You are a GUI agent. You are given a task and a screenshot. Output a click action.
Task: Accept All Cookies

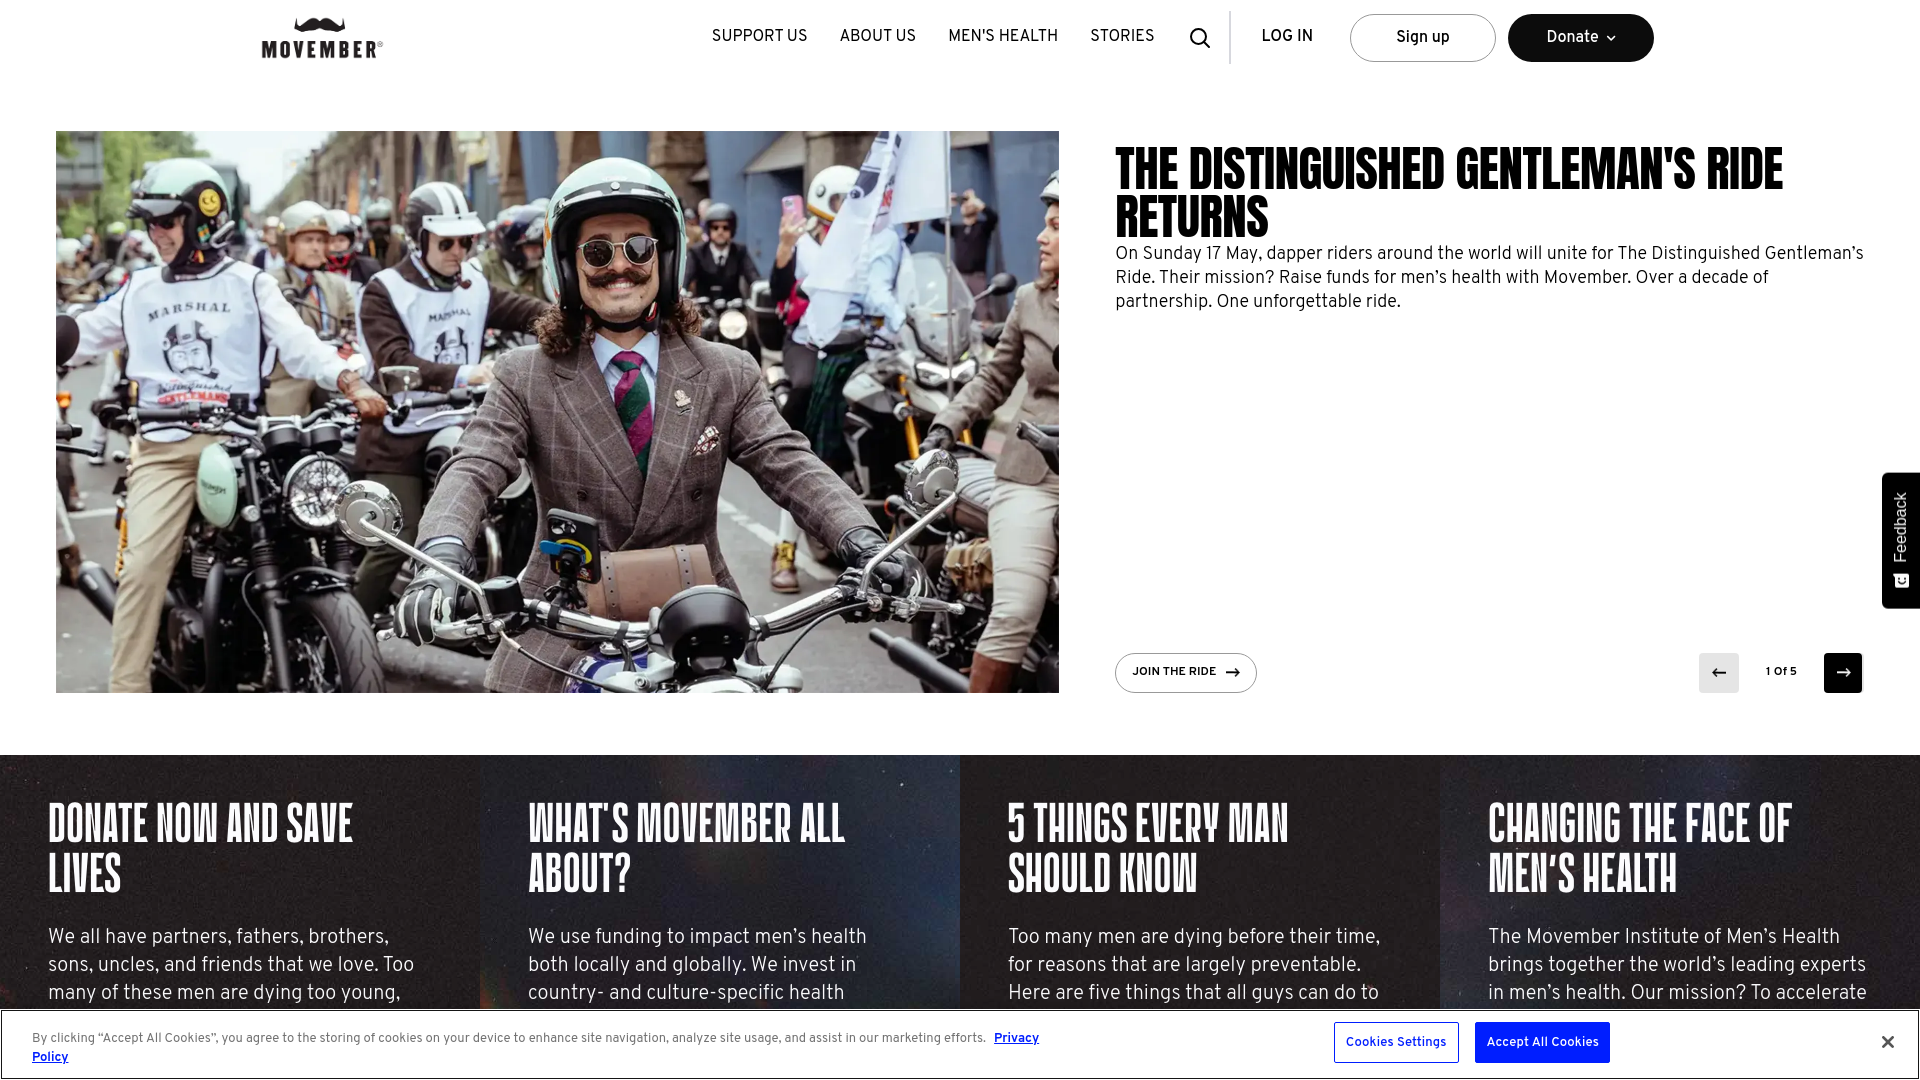coord(1541,1042)
